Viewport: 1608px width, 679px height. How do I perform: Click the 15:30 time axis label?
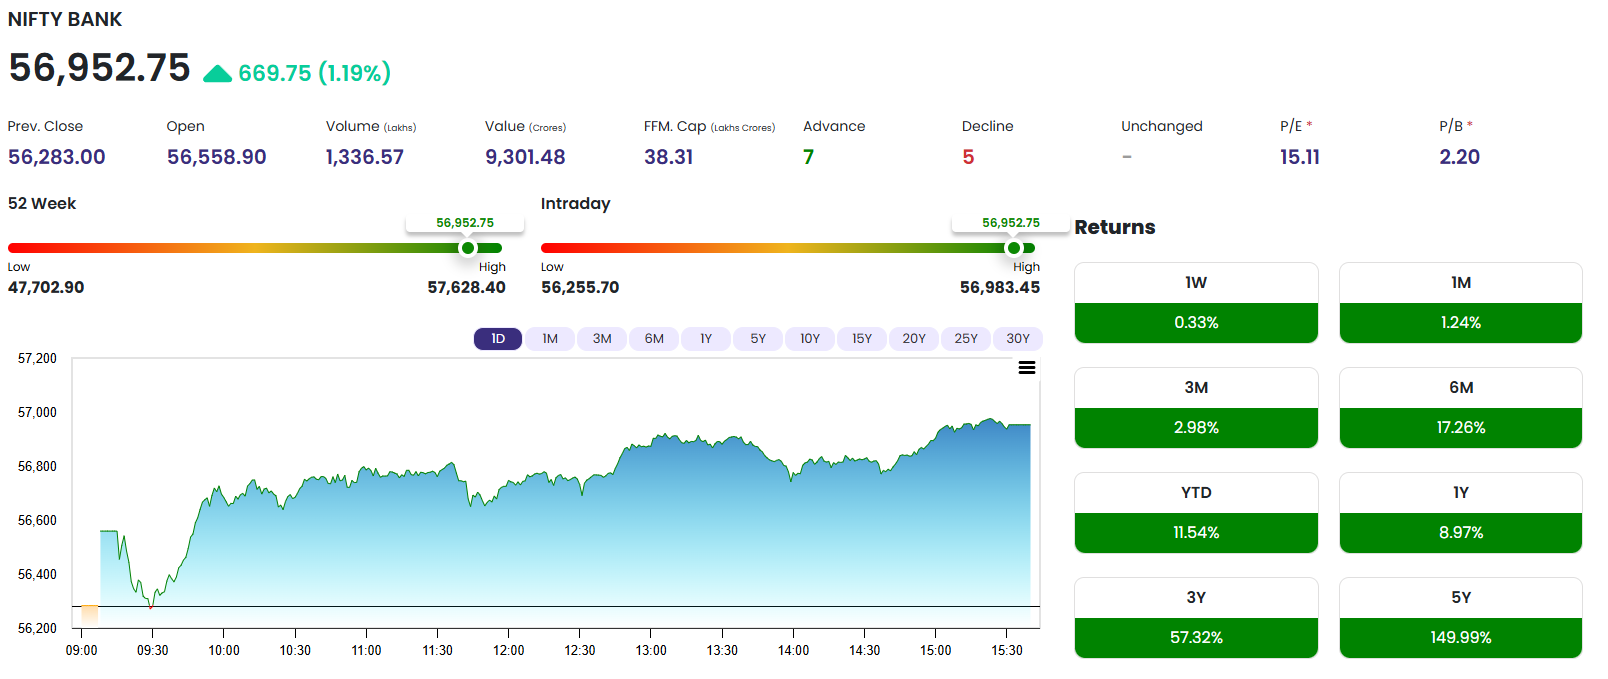1007,650
